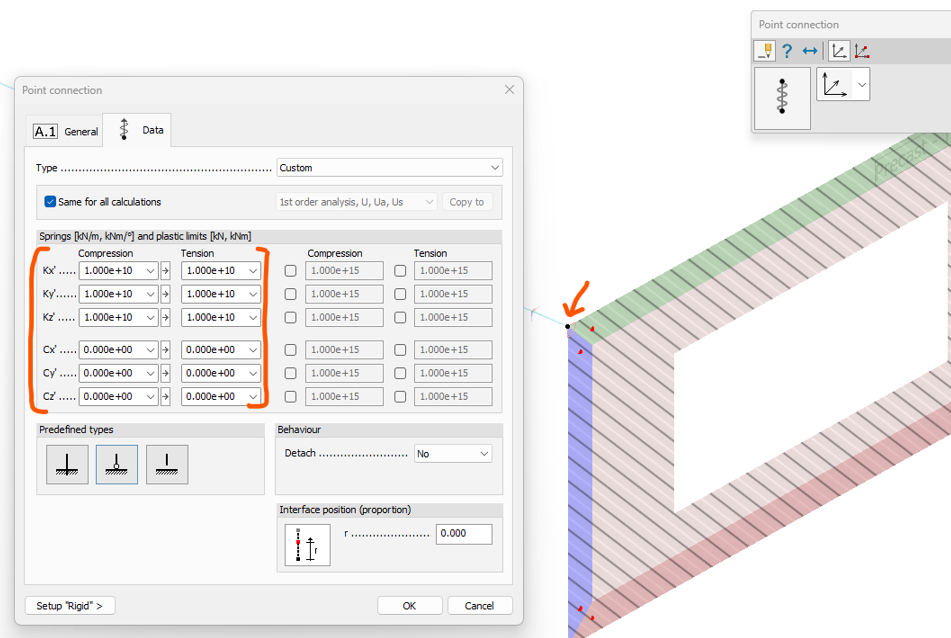Open the Cx' compression spring dropdown
The width and height of the screenshot is (951, 638).
coord(119,350)
